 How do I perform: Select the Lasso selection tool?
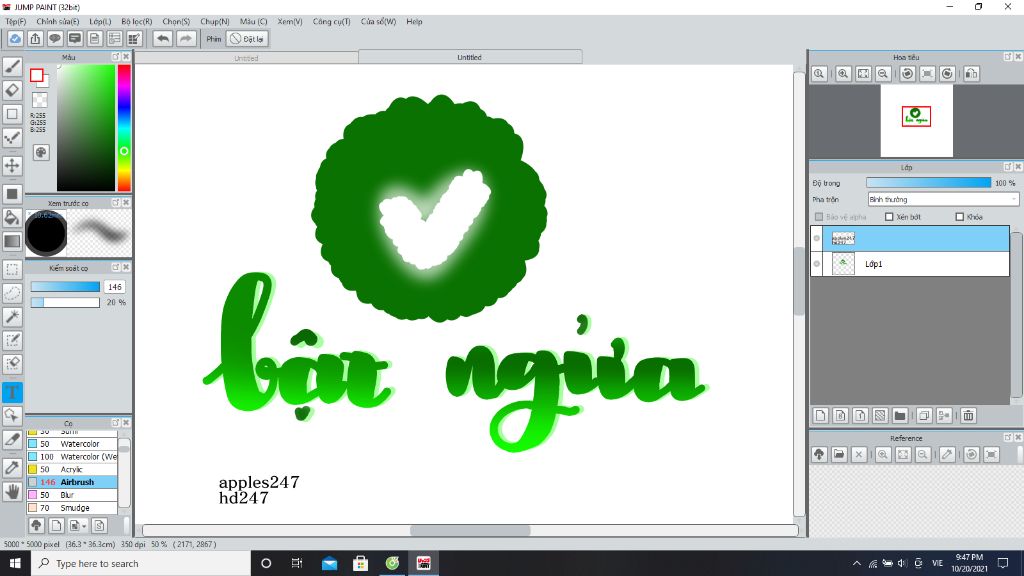[x=12, y=293]
